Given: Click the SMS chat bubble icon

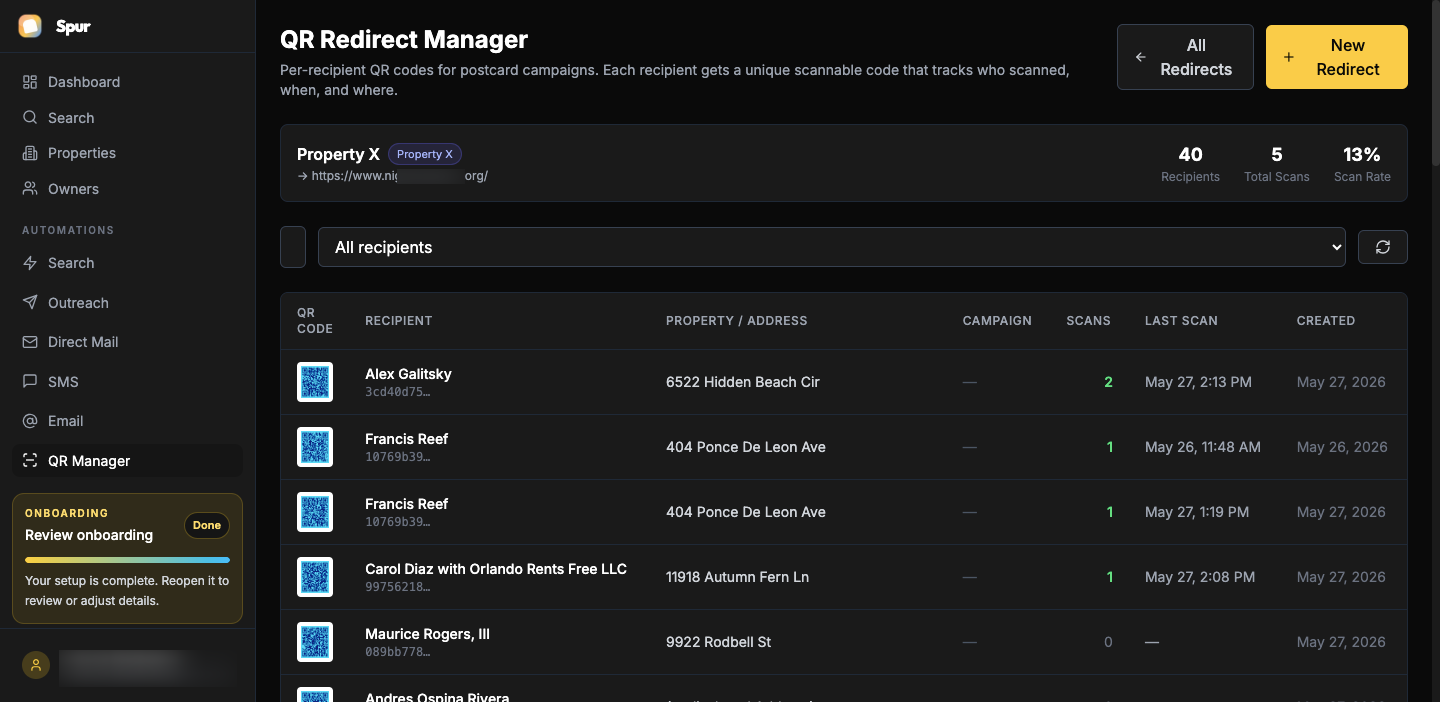Looking at the screenshot, I should (30, 381).
